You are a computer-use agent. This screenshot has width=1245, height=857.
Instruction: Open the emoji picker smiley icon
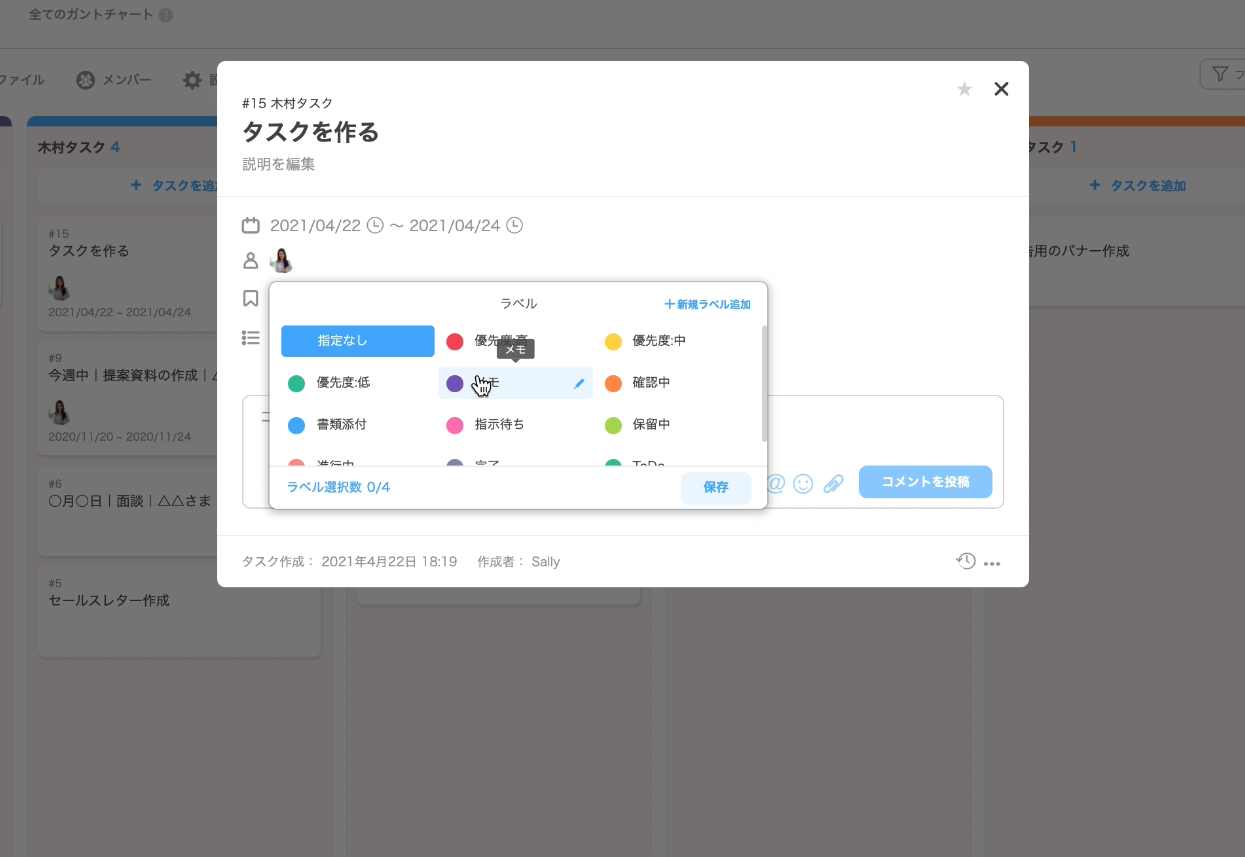(803, 483)
